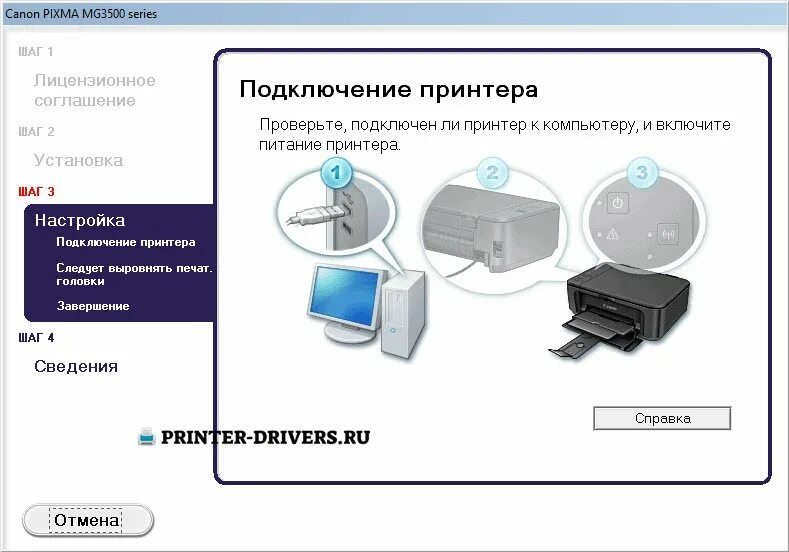Image resolution: width=789 pixels, height=552 pixels.
Task: Open help with the Справка button
Action: point(662,418)
